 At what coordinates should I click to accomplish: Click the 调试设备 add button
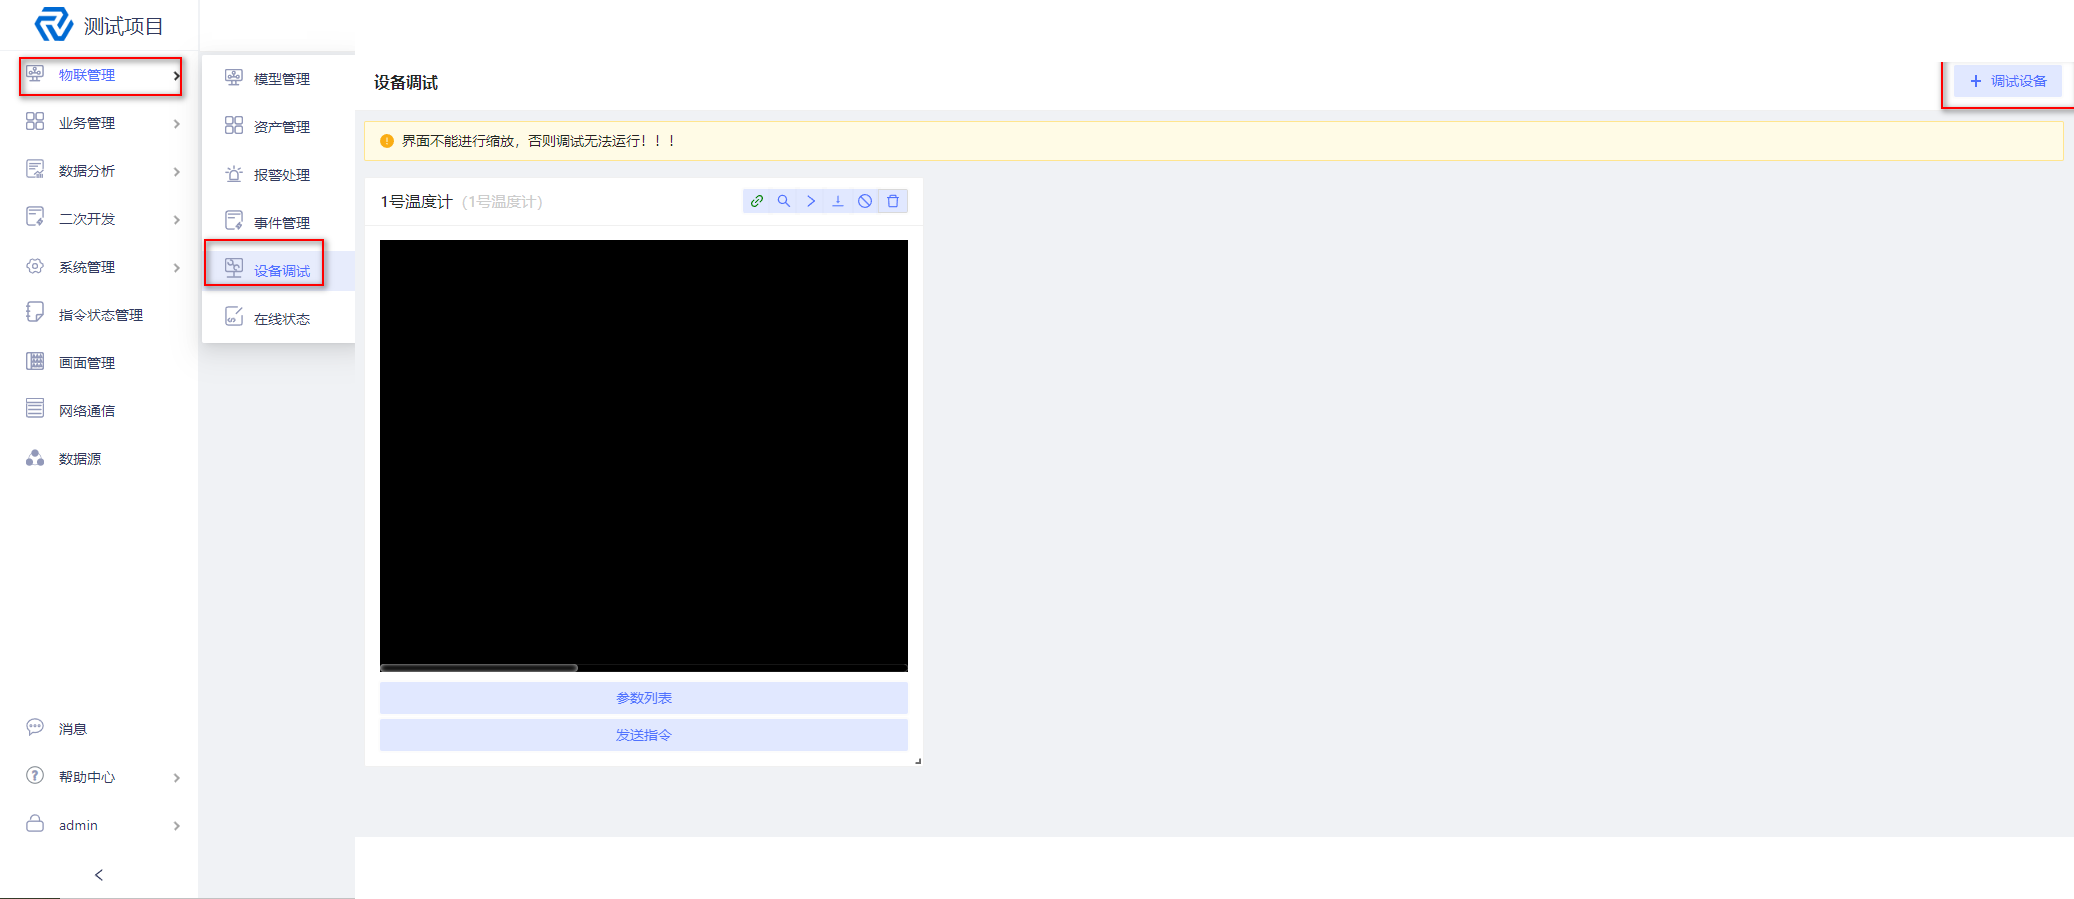(2008, 81)
